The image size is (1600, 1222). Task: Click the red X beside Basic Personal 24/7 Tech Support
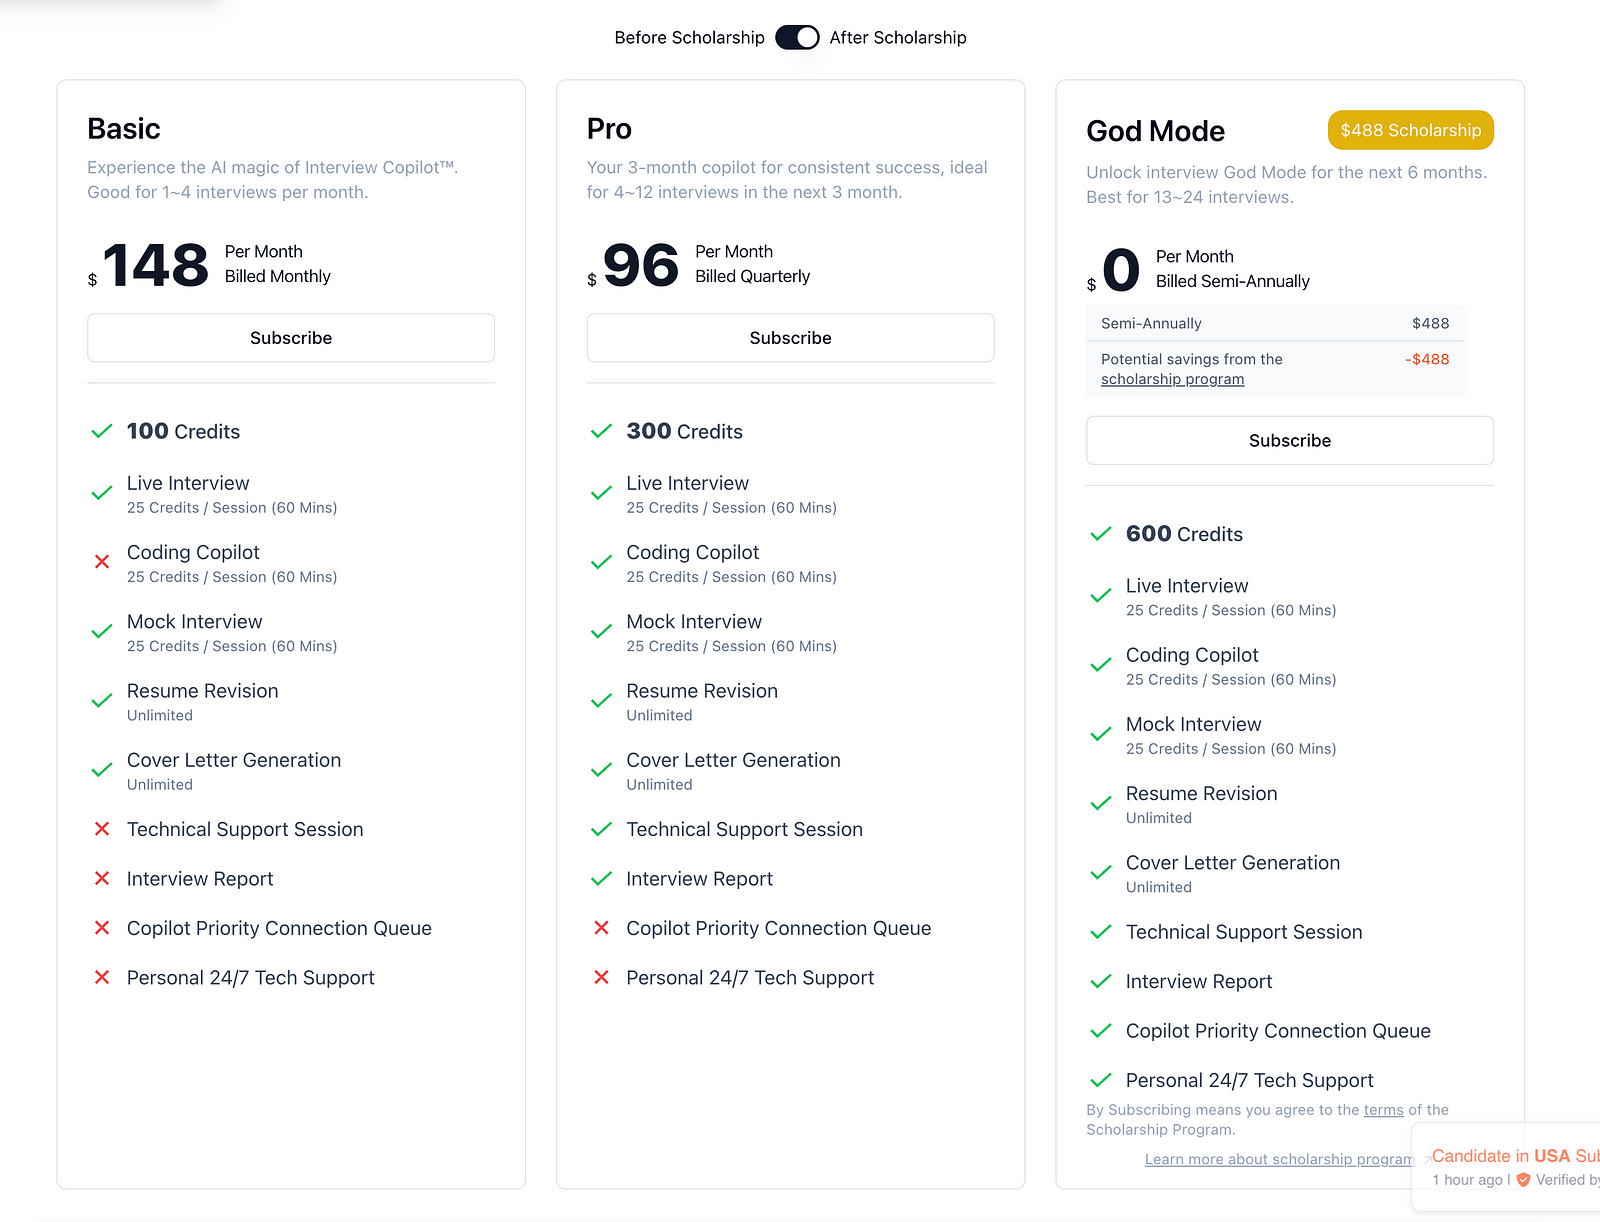point(102,977)
